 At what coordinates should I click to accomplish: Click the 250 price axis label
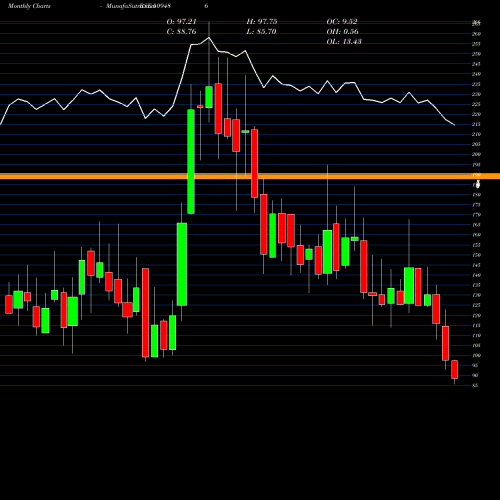coord(476,54)
